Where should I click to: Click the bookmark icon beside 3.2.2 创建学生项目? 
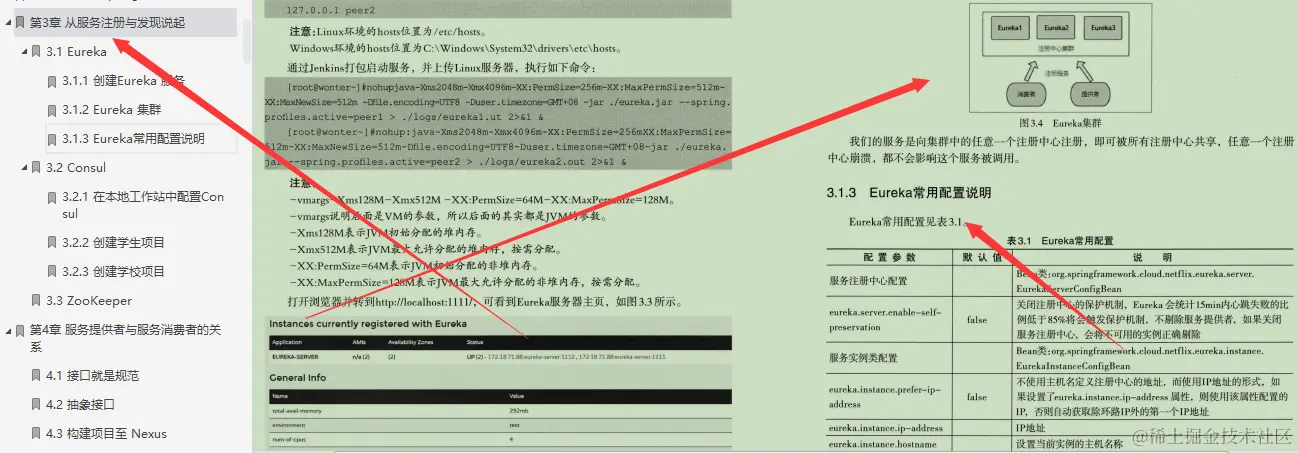pyautogui.click(x=52, y=243)
